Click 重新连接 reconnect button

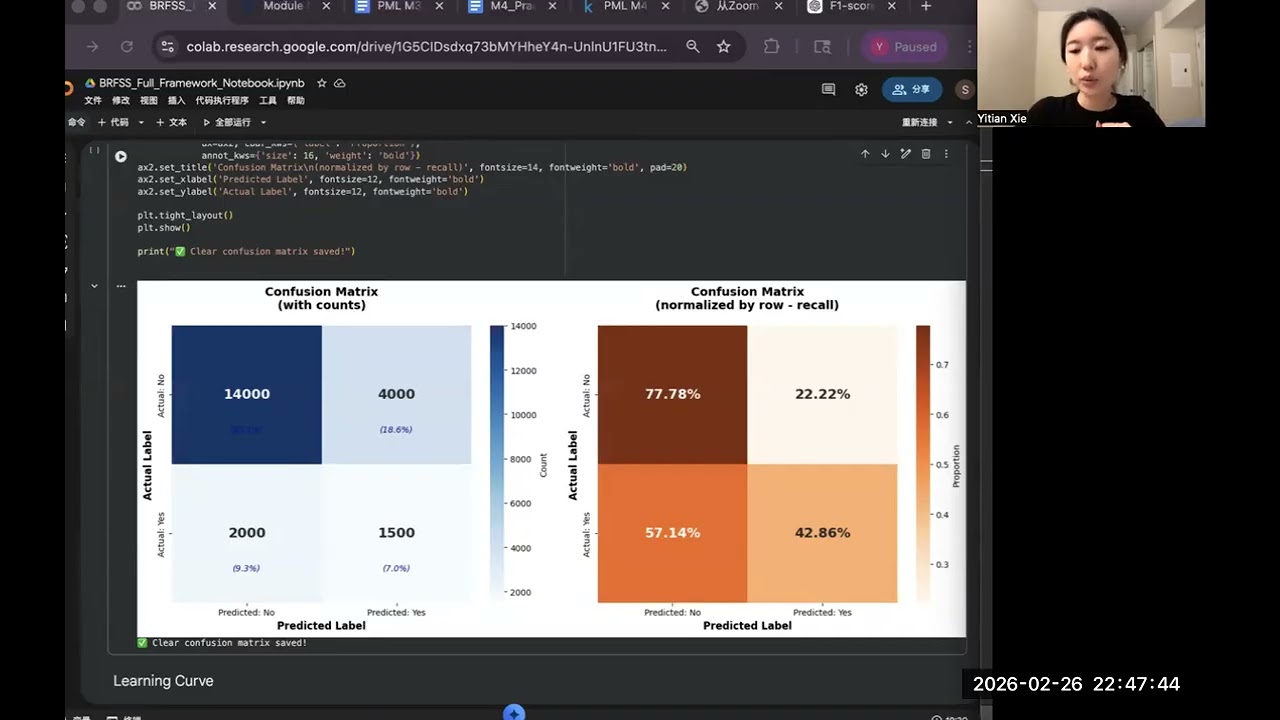pyautogui.click(x=920, y=122)
